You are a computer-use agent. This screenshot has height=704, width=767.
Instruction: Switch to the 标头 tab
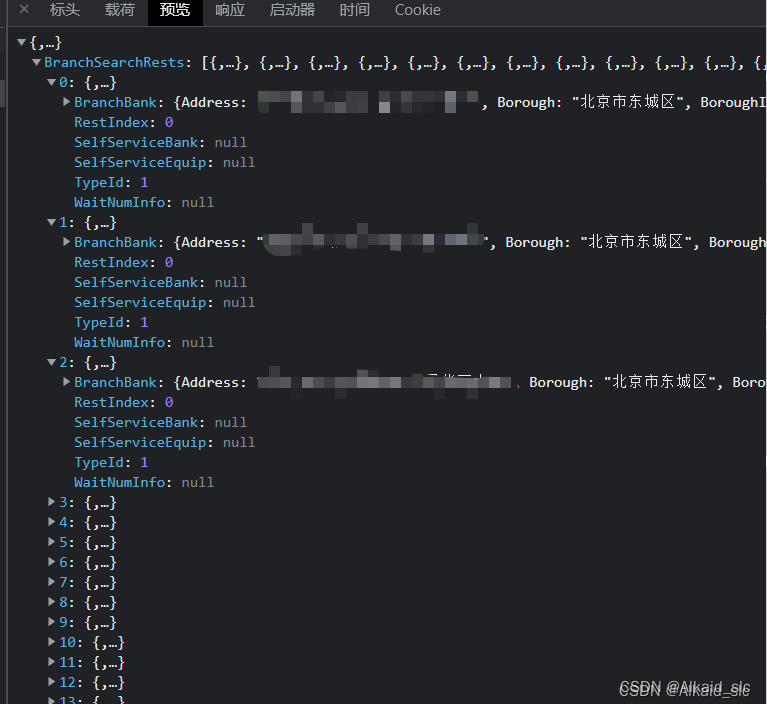(65, 10)
